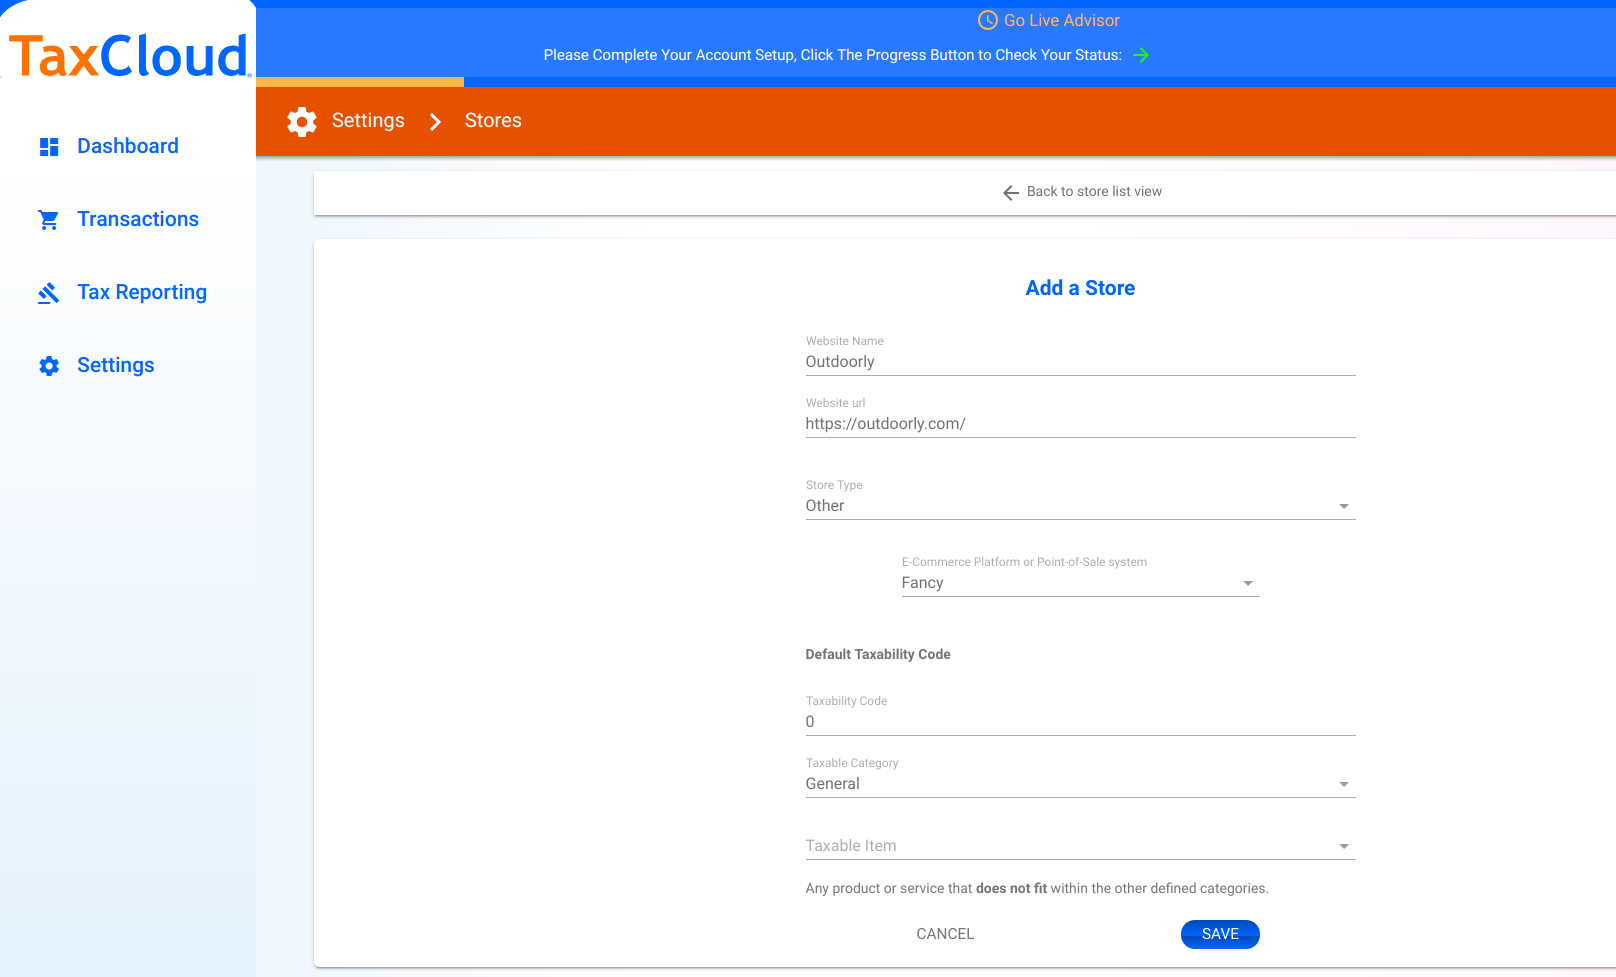
Task: Expand the Taxable Item dropdown
Action: pyautogui.click(x=1080, y=846)
